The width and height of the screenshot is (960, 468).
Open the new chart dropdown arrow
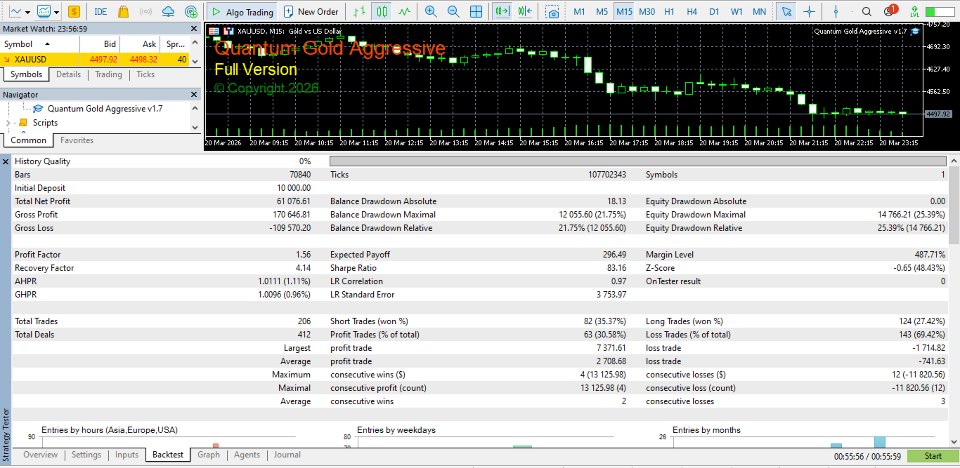pos(27,12)
